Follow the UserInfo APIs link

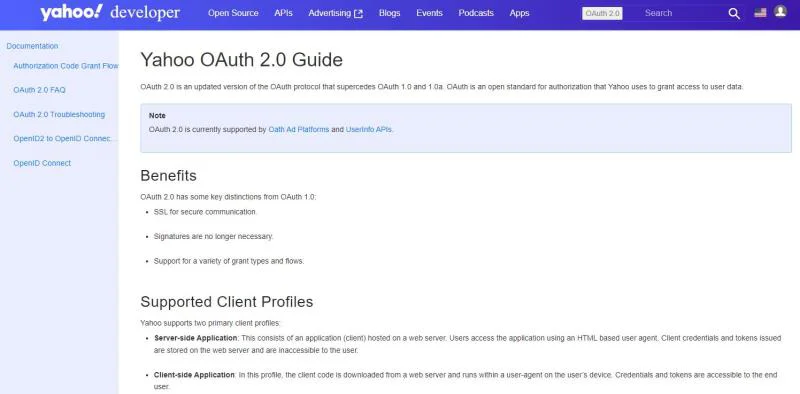tap(369, 130)
